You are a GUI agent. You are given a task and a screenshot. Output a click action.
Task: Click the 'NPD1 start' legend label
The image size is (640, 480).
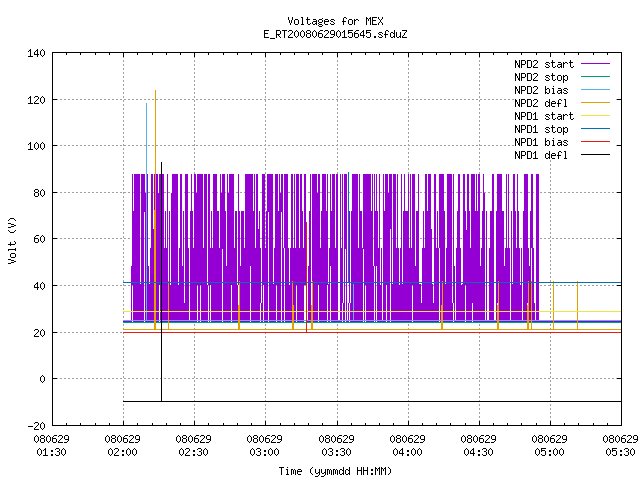(x=544, y=116)
